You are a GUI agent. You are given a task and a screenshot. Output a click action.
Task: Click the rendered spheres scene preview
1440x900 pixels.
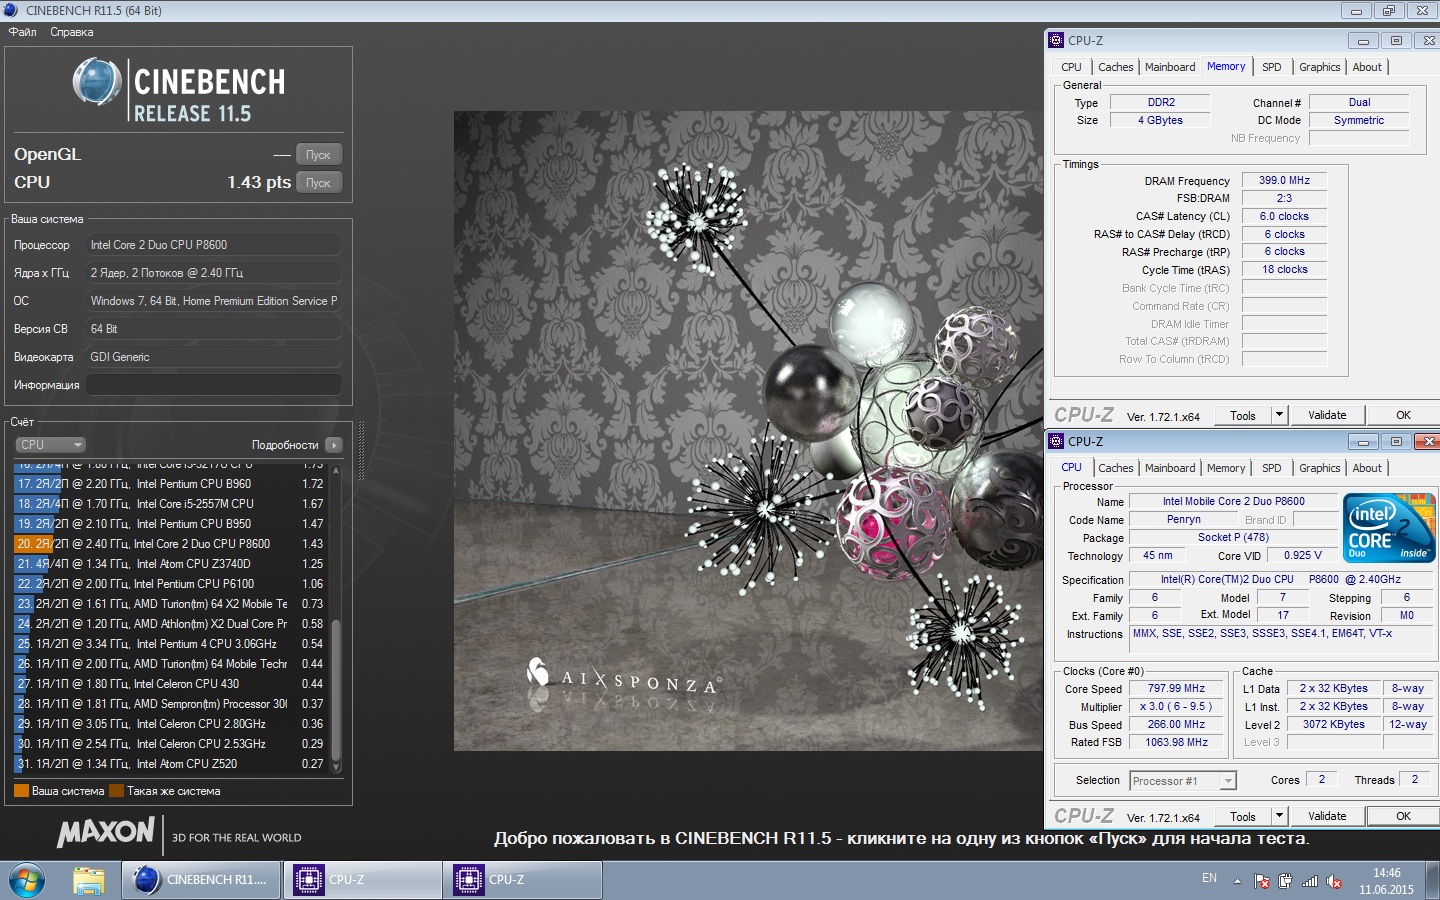coord(748,431)
